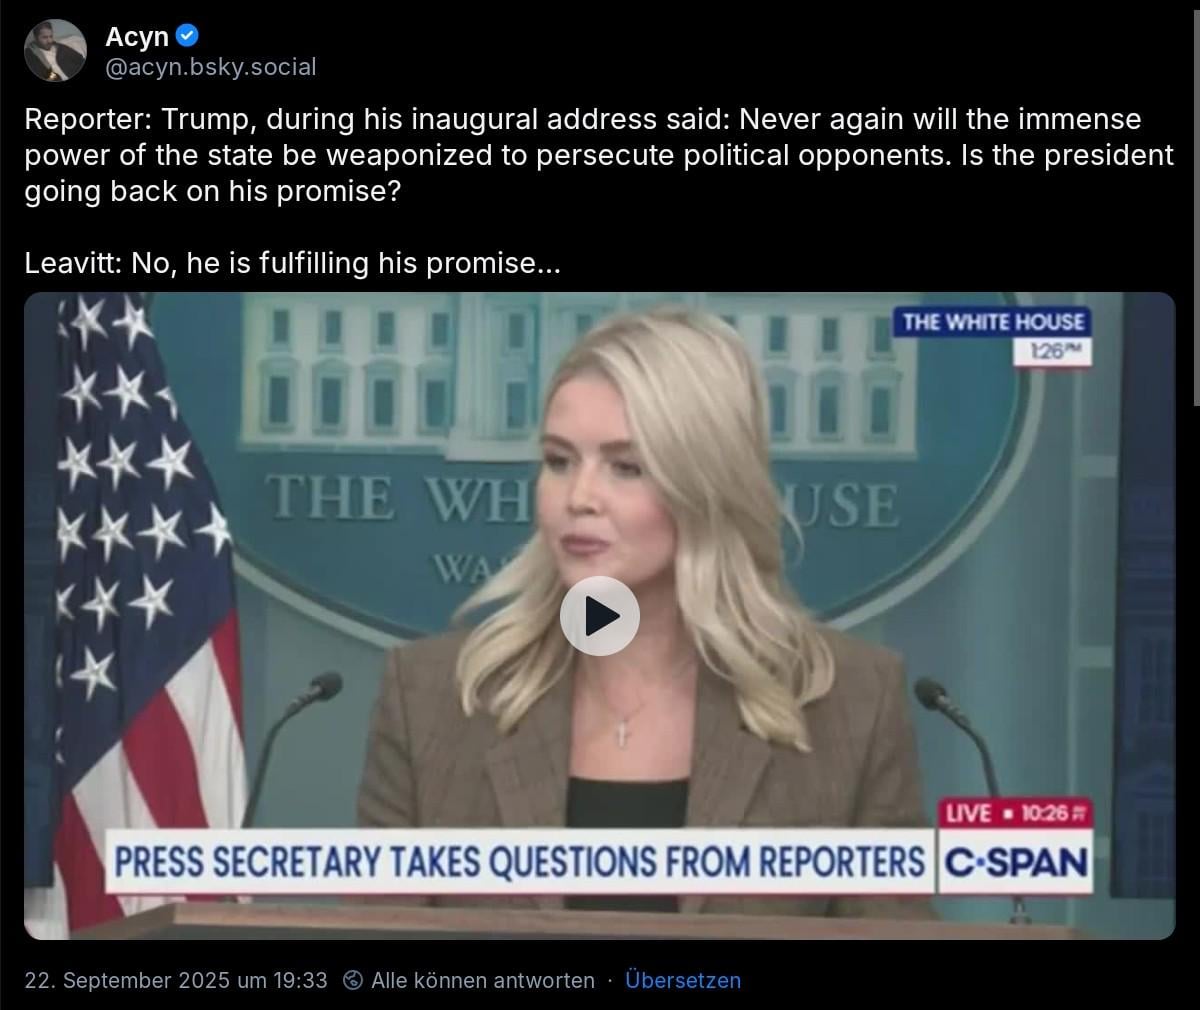The height and width of the screenshot is (1010, 1200).
Task: Click the Alle können antworten label
Action: coord(483,980)
